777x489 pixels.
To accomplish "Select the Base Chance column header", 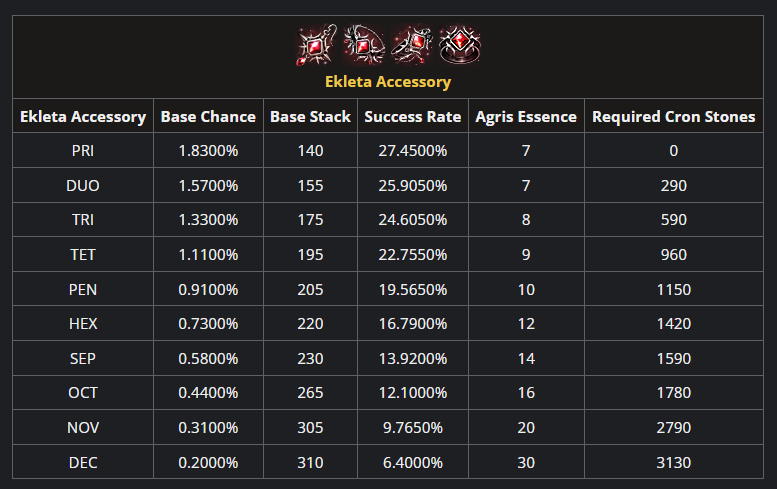I will [x=208, y=116].
